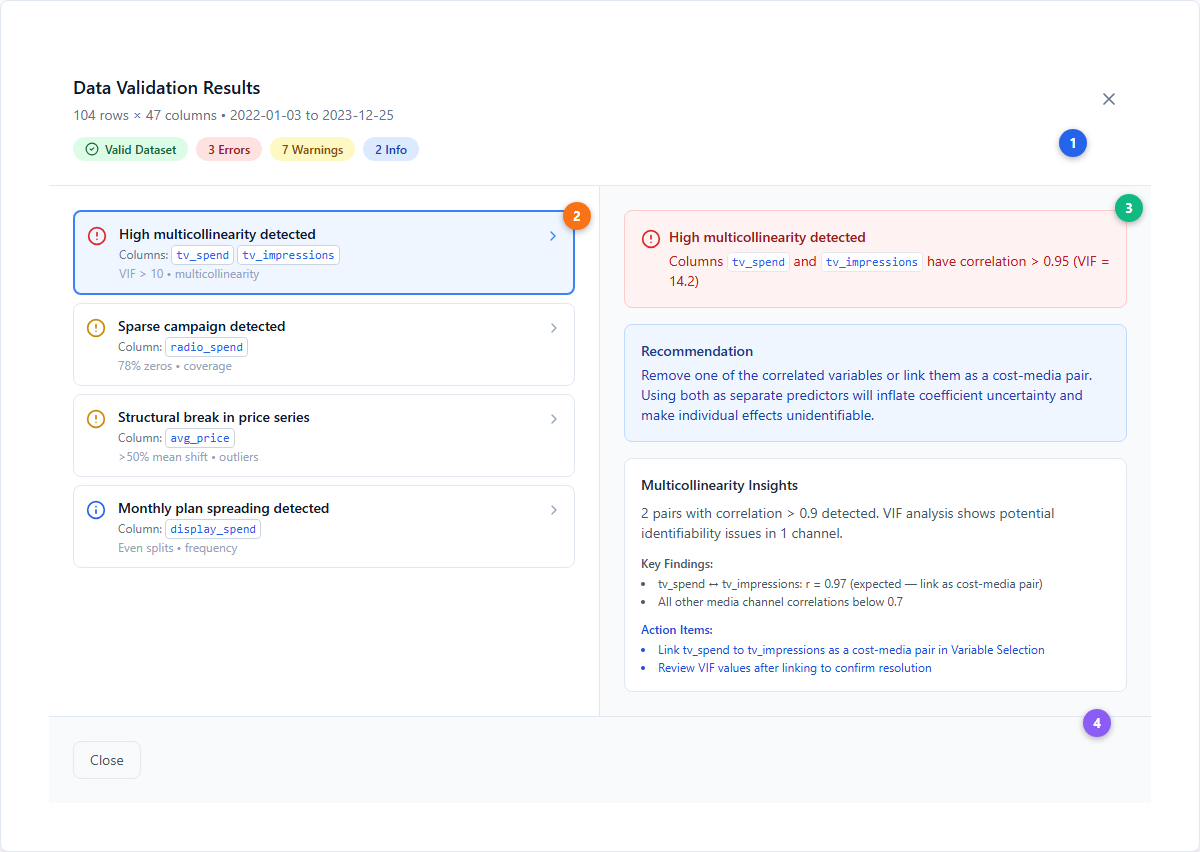
Task: Click the Valid Dataset badge
Action: click(x=130, y=150)
